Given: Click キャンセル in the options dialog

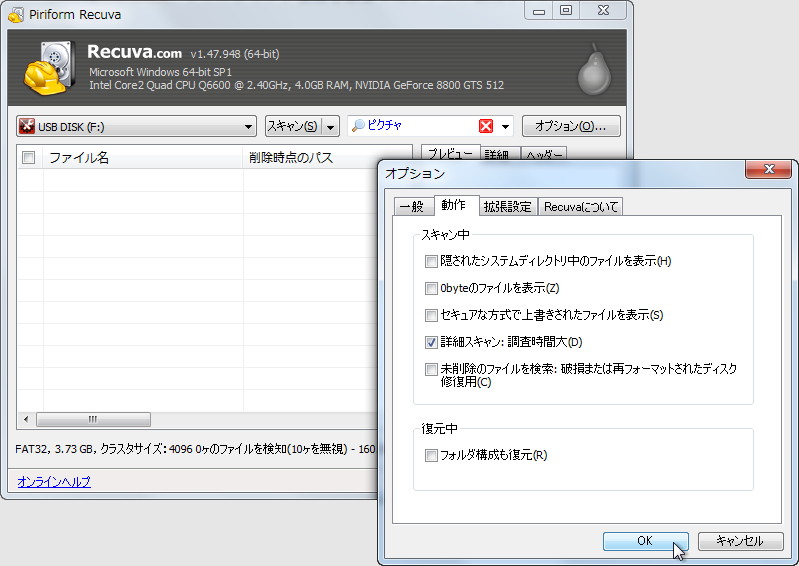Looking at the screenshot, I should (740, 541).
